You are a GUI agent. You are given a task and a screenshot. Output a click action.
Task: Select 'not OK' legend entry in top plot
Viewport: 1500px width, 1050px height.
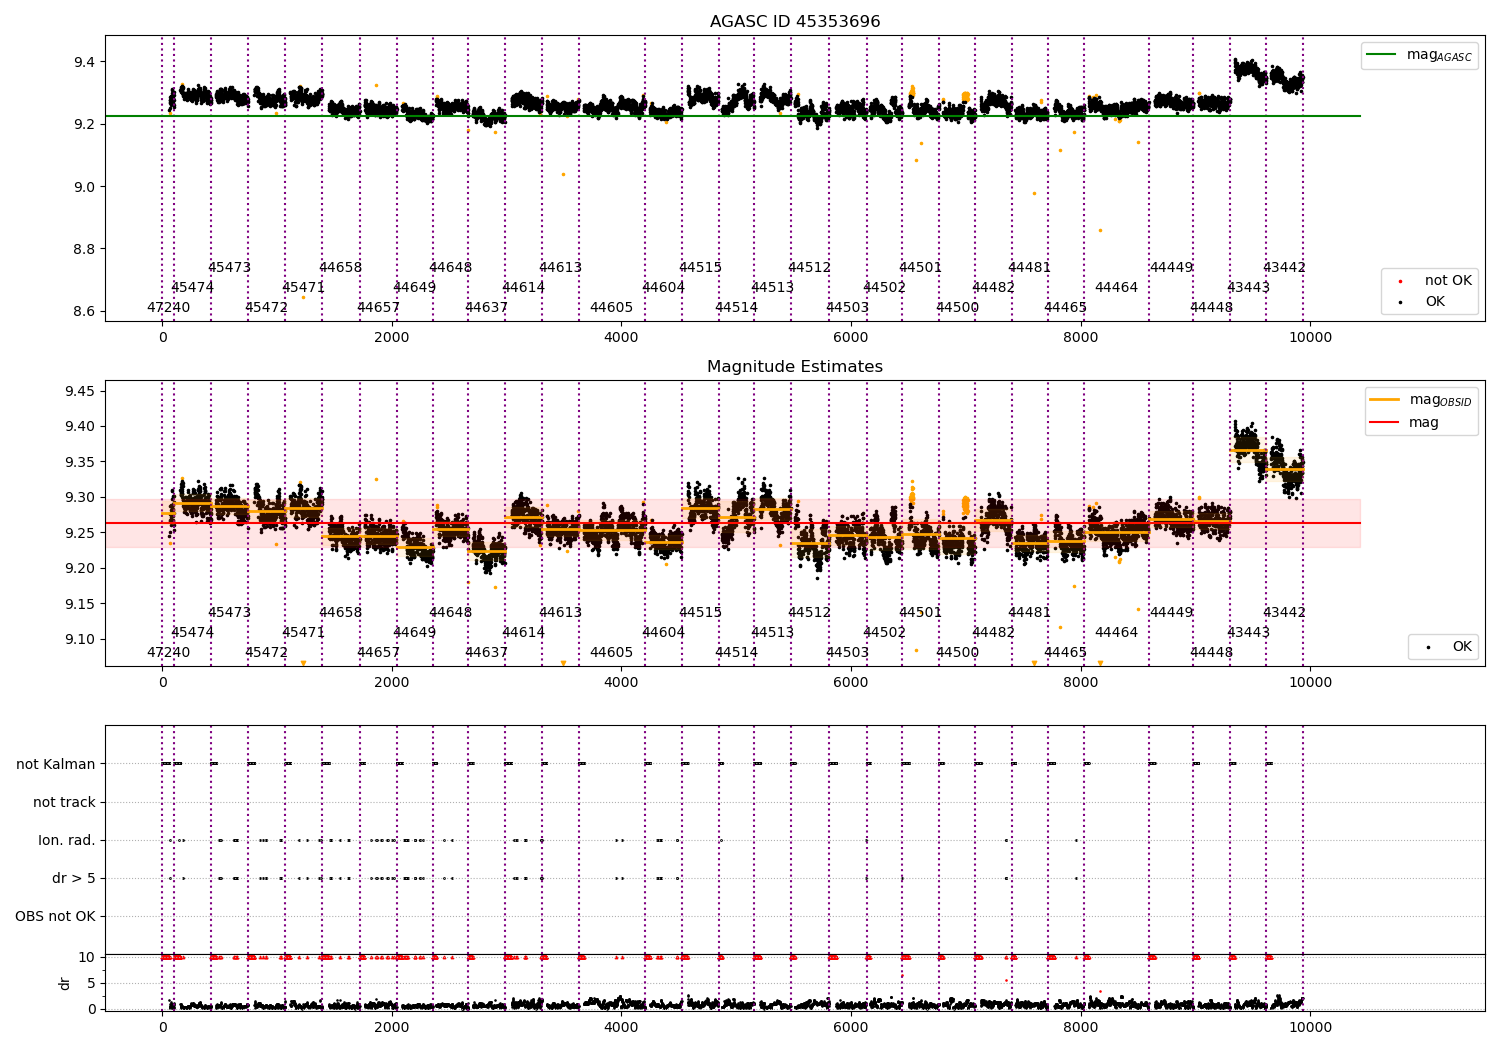pyautogui.click(x=1434, y=281)
